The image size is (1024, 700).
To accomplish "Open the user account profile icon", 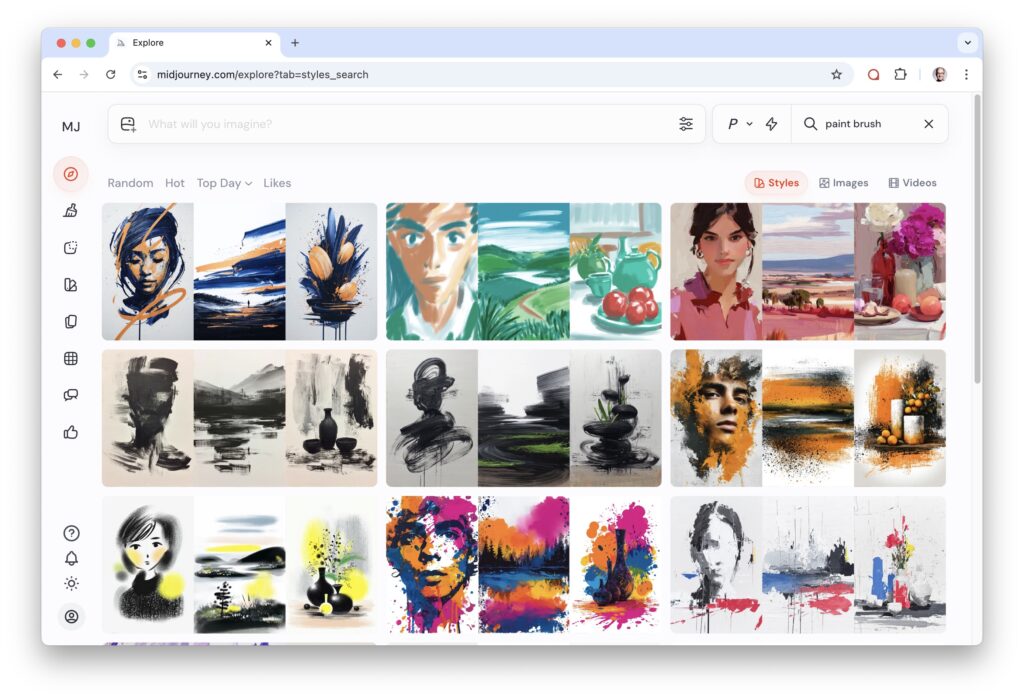I will pos(71,616).
